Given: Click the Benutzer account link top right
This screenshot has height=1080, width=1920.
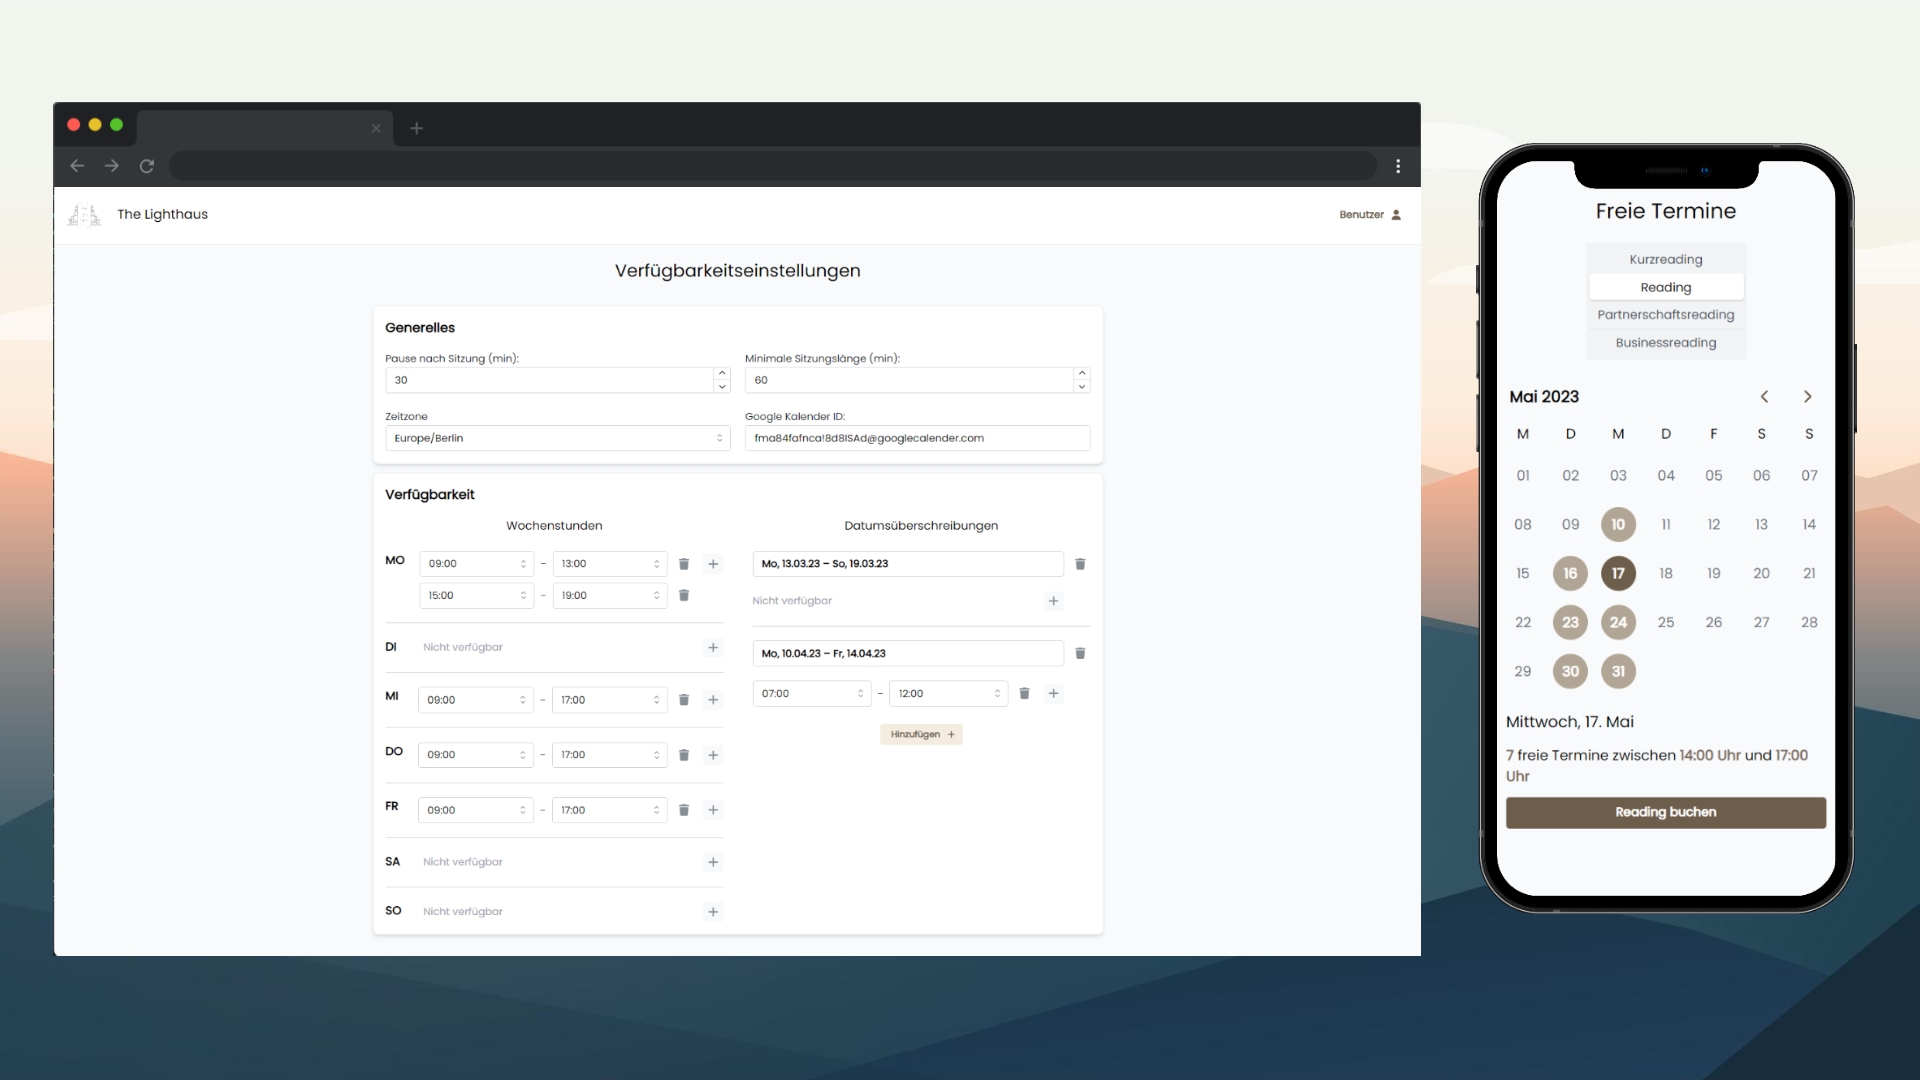Looking at the screenshot, I should [1369, 214].
